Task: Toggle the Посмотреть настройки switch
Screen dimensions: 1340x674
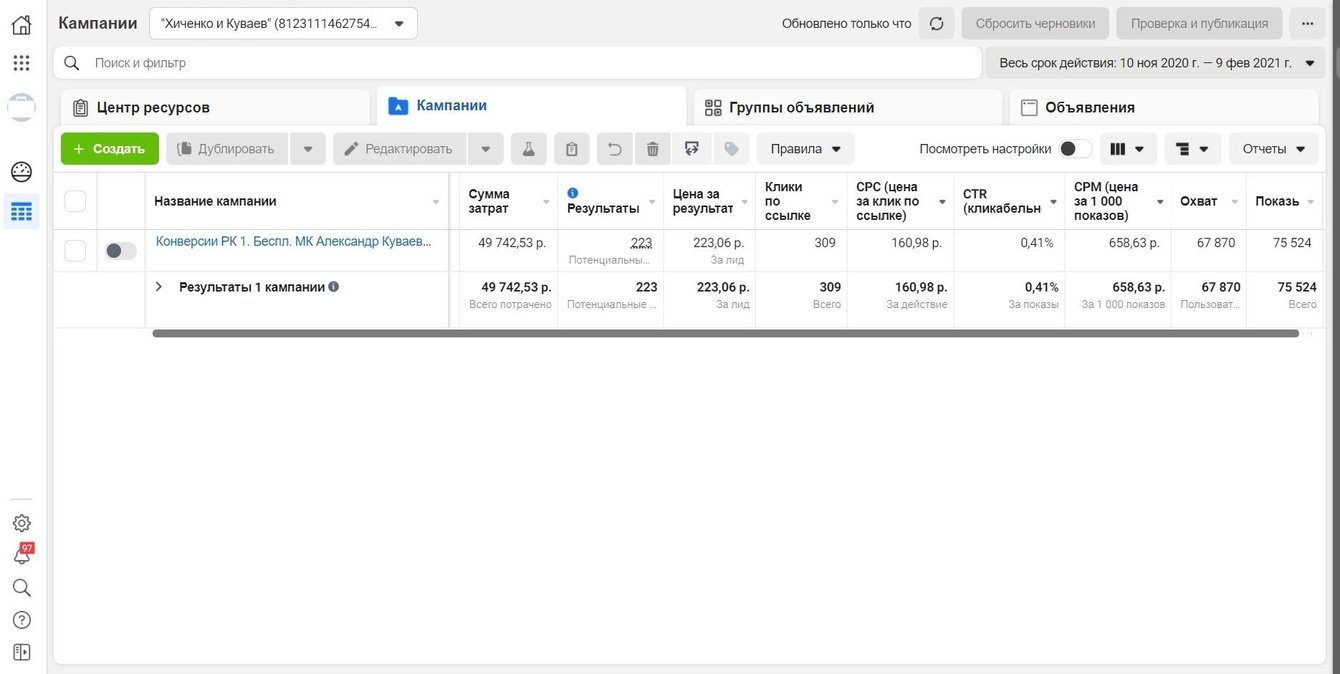Action: (x=1076, y=149)
